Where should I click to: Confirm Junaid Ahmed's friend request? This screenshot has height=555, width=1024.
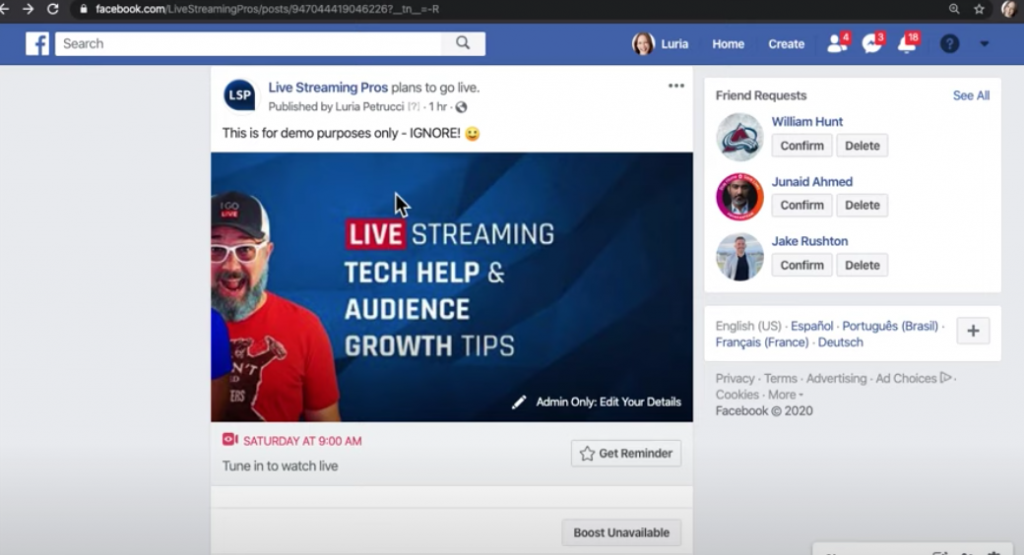coord(802,205)
